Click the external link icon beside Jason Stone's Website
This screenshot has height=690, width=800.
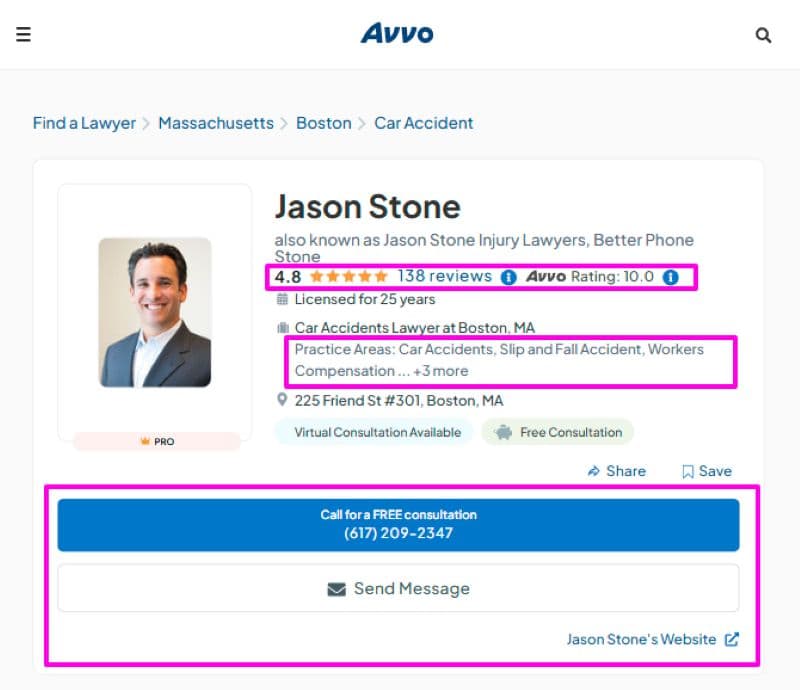(x=732, y=639)
